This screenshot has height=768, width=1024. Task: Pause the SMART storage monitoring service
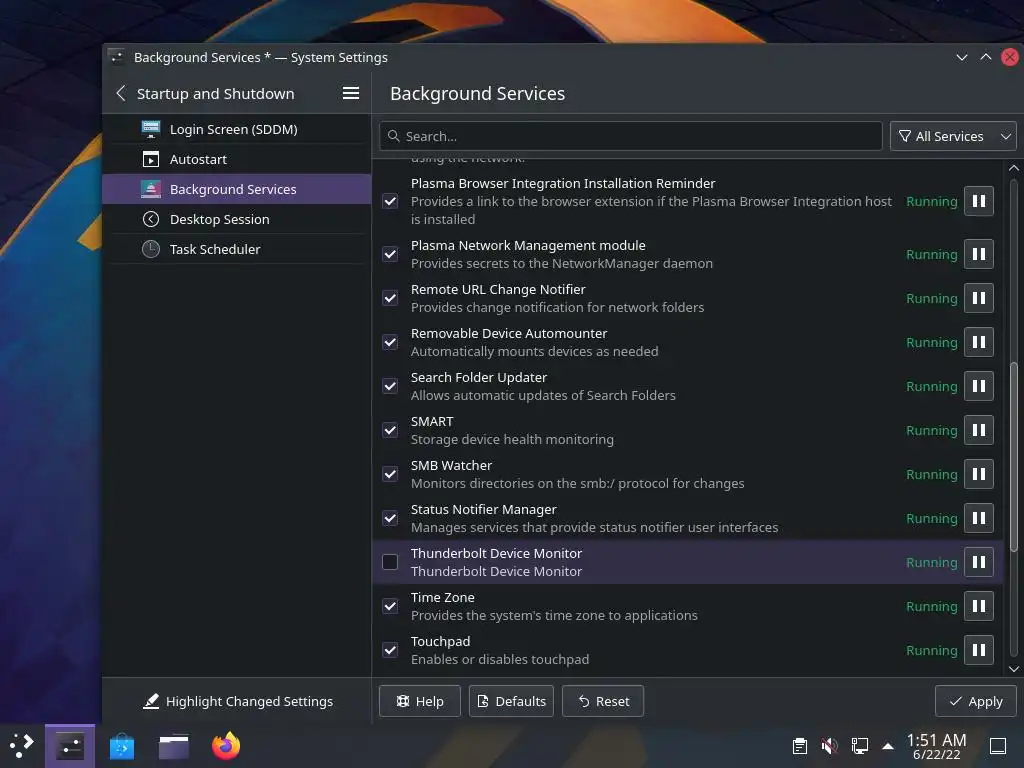click(x=978, y=430)
